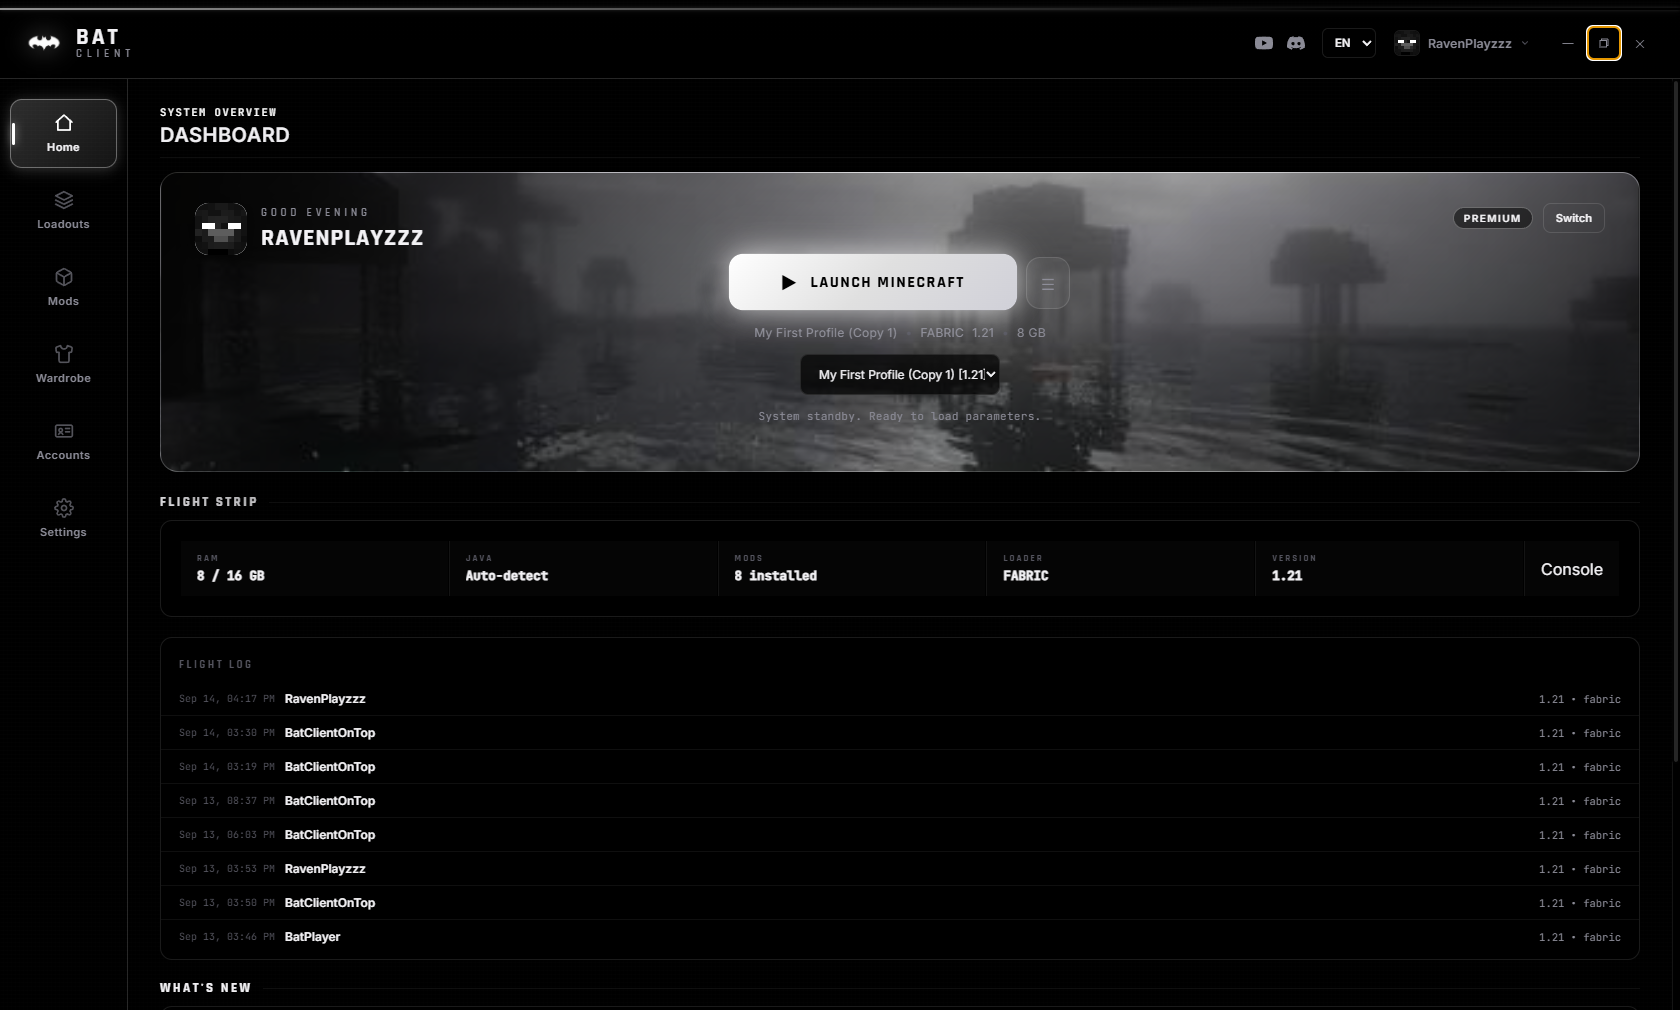
Task: Select the Sep 13, 03:50 PM BatClientOnTop entry
Action: pyautogui.click(x=900, y=903)
